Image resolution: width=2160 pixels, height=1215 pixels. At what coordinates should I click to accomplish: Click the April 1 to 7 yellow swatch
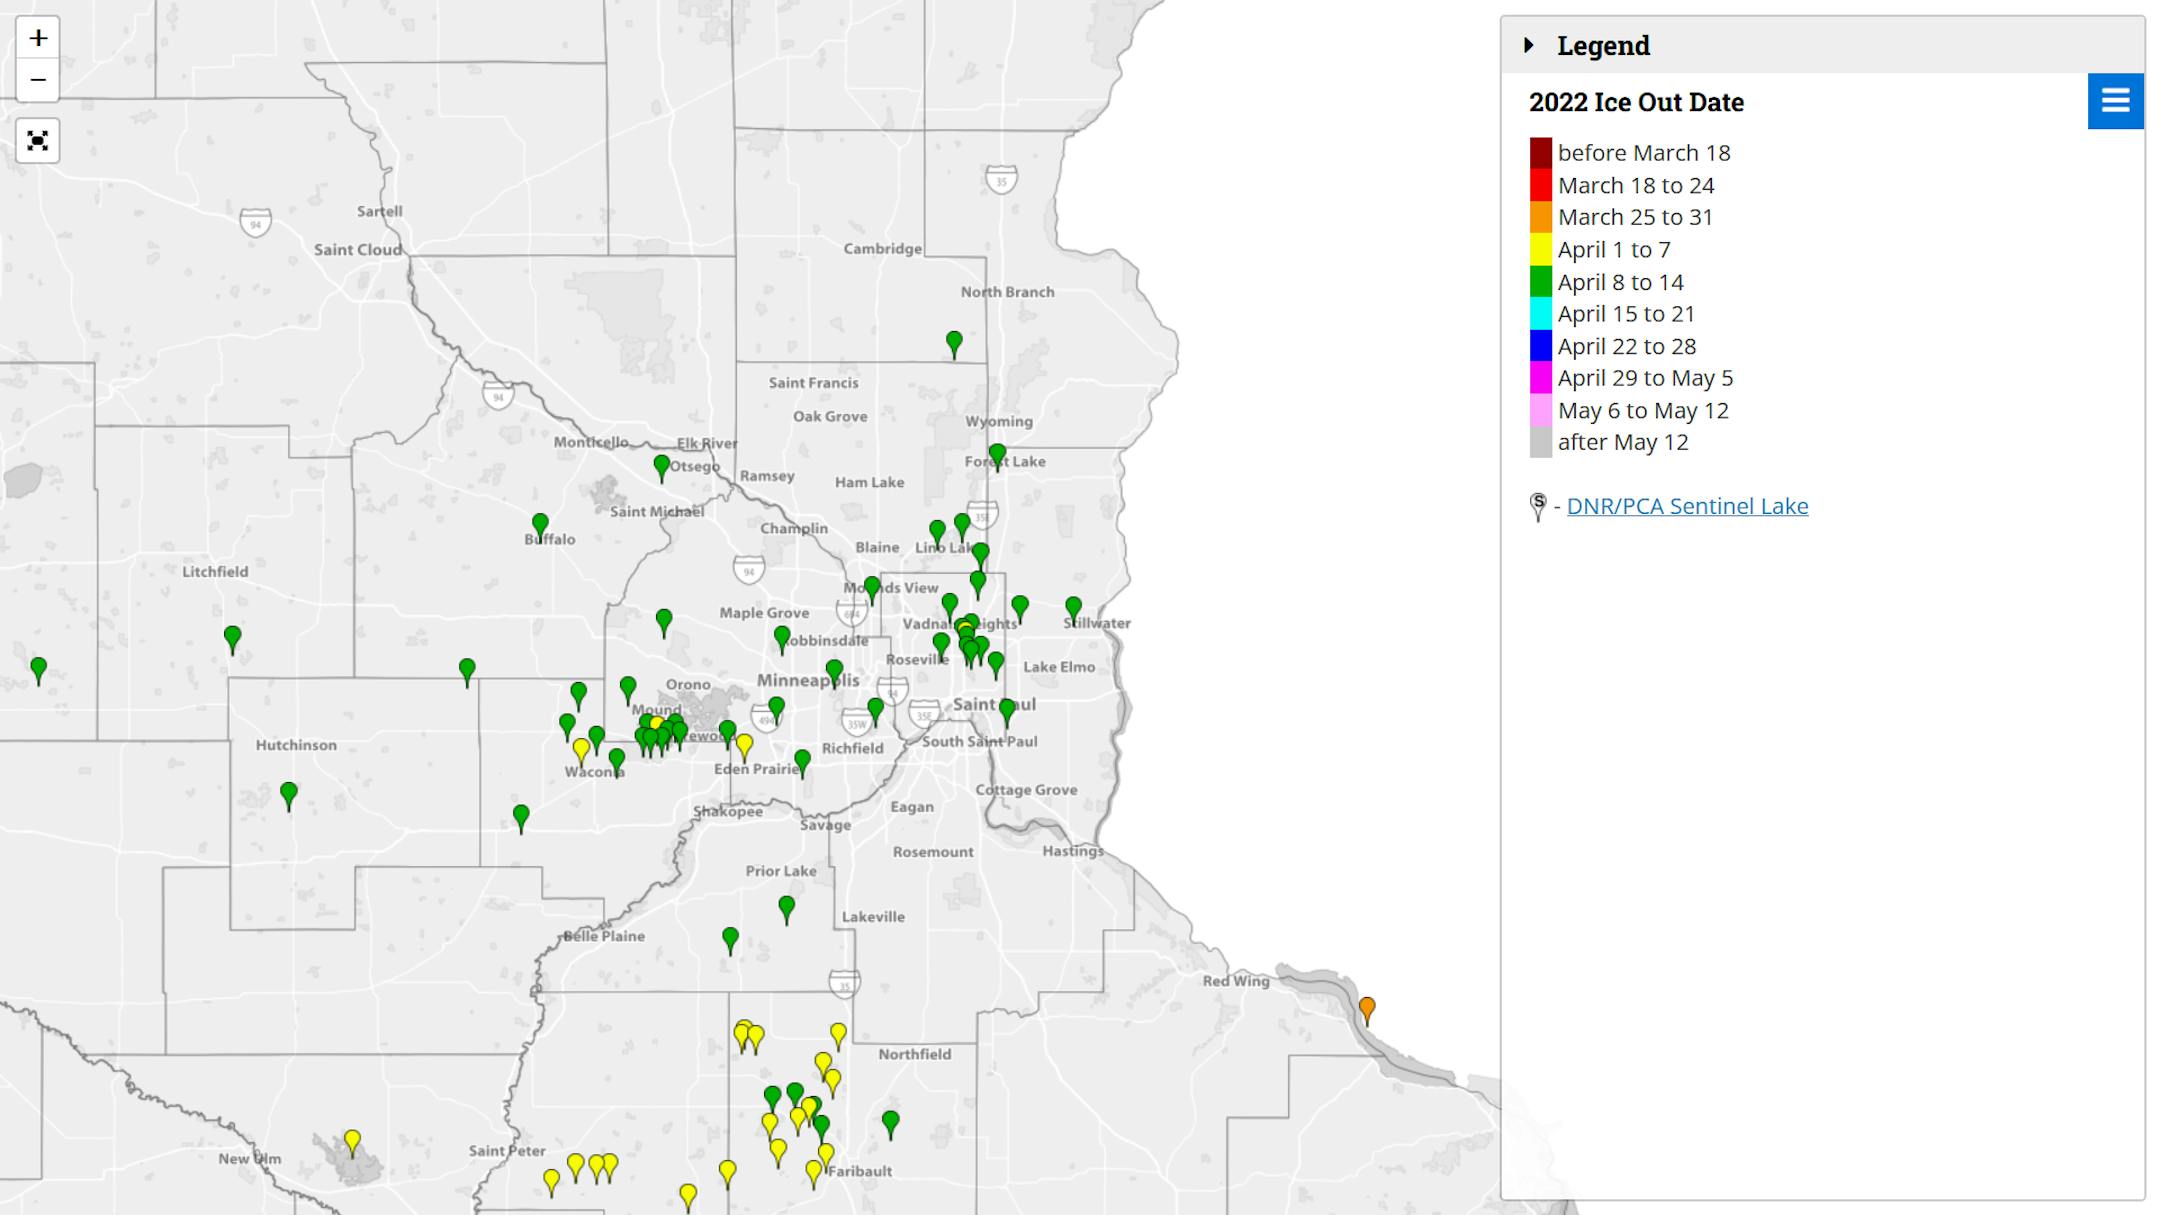tap(1540, 250)
